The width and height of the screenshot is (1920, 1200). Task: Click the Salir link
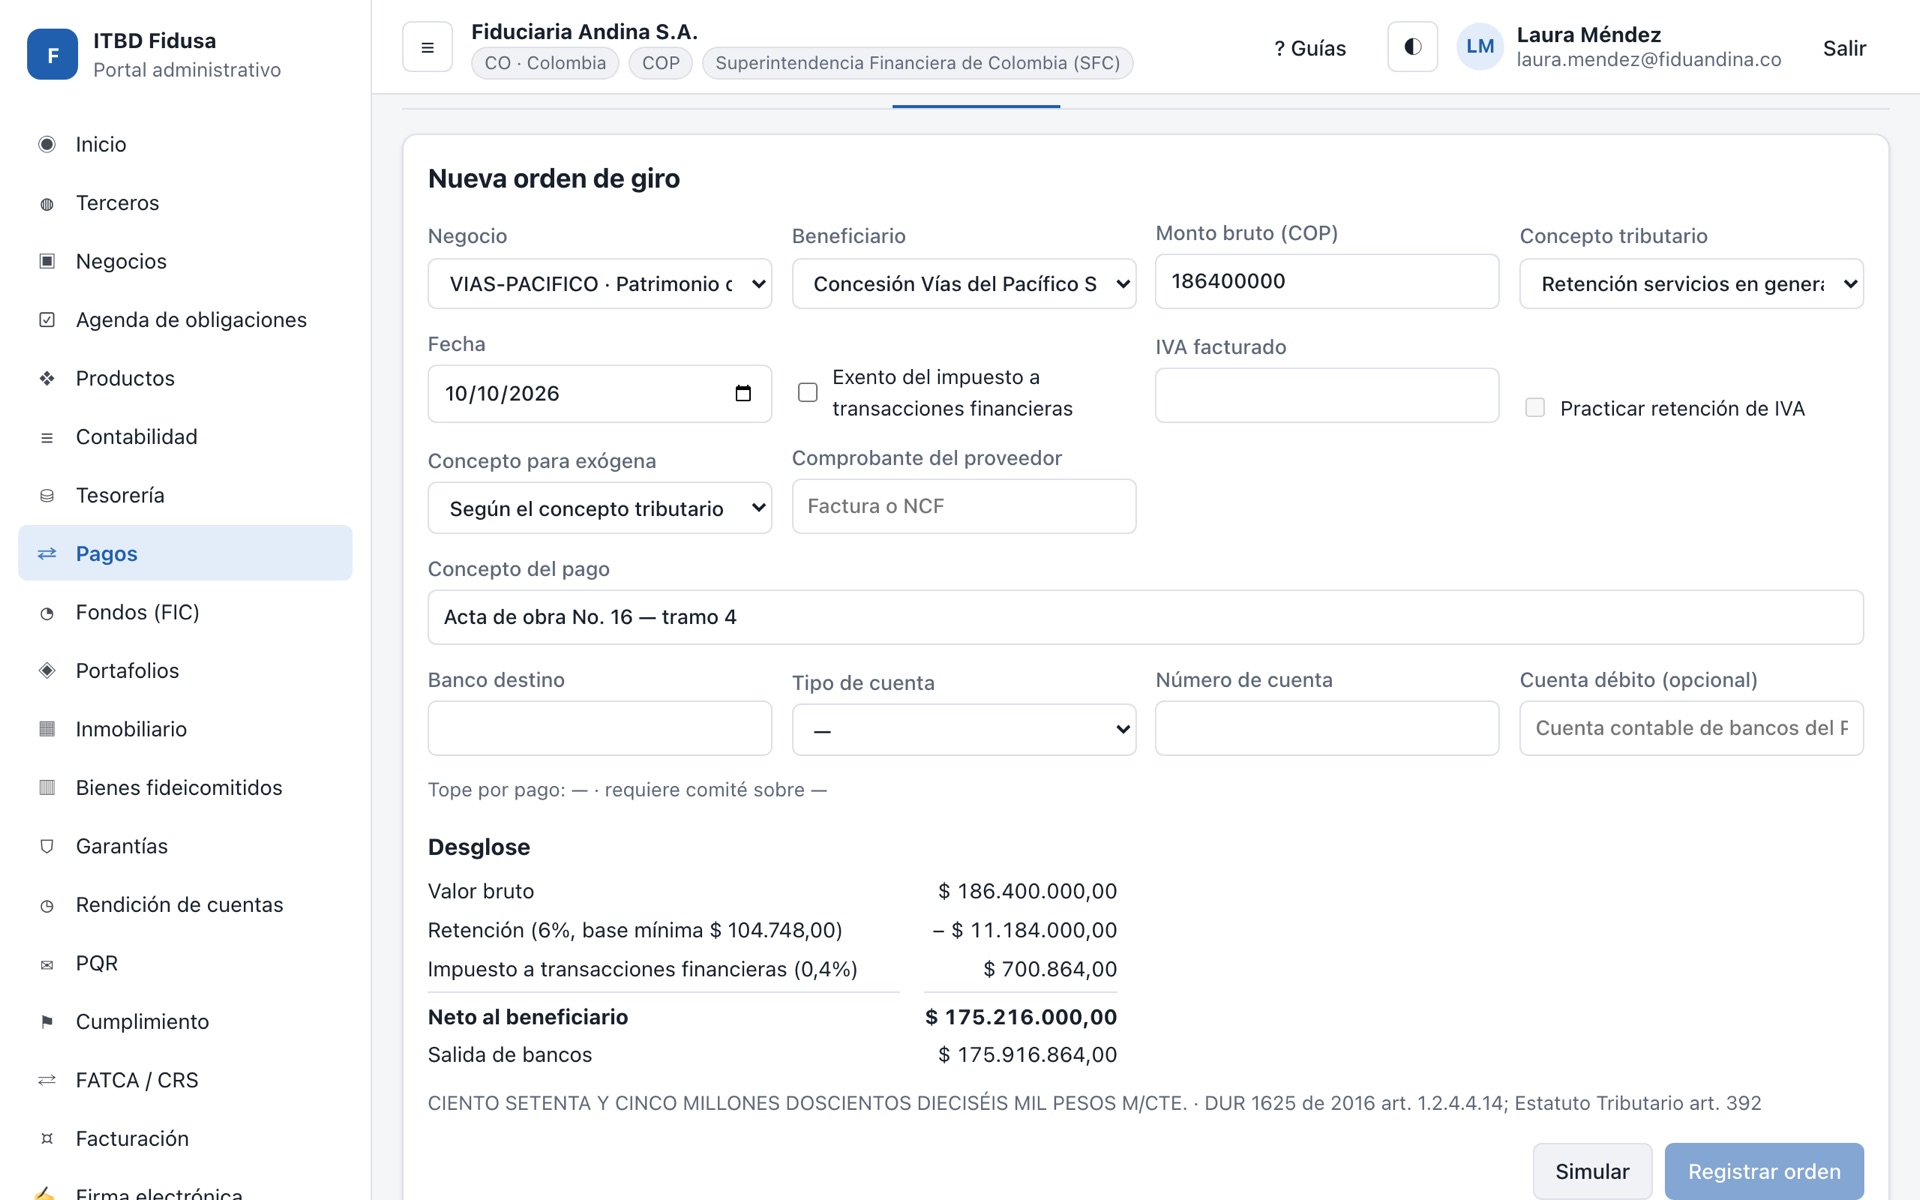tap(1844, 48)
